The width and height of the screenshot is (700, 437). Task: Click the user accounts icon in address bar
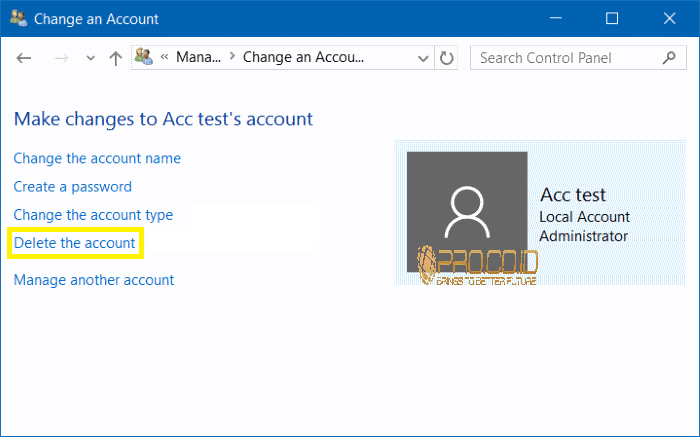pyautogui.click(x=144, y=57)
